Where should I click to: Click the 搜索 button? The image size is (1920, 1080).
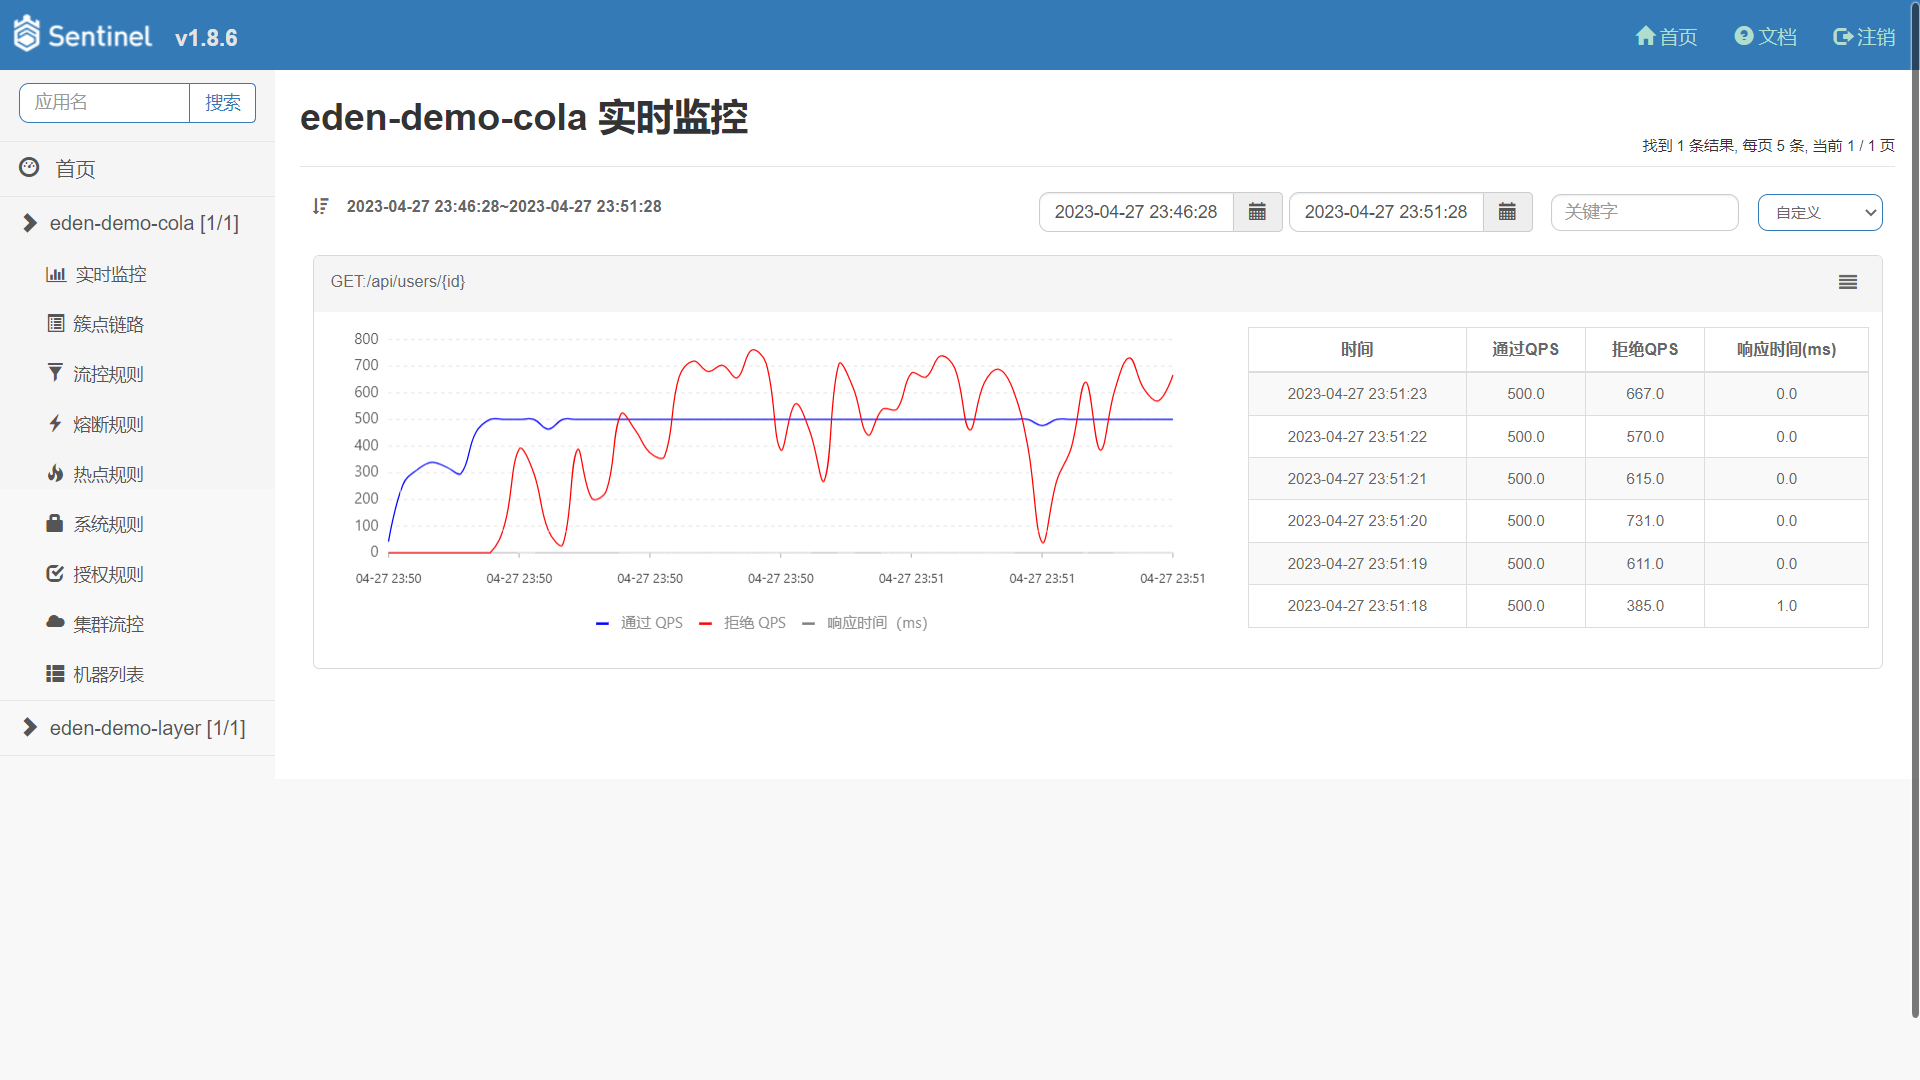[x=222, y=103]
